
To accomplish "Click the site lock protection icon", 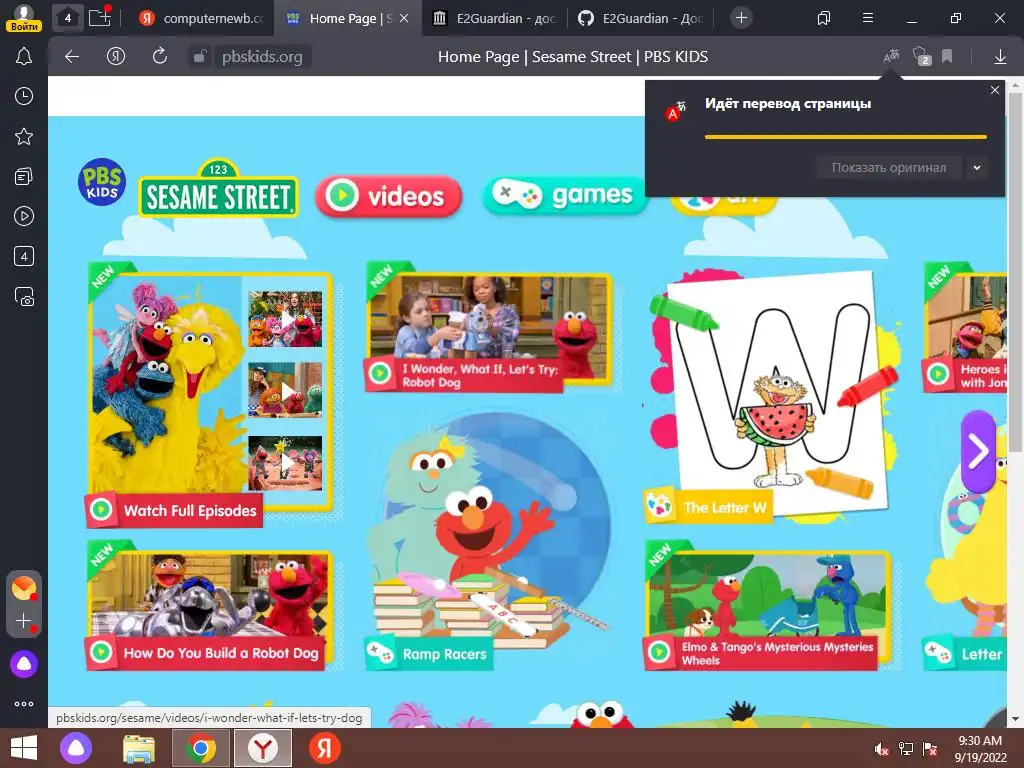I will tap(199, 57).
